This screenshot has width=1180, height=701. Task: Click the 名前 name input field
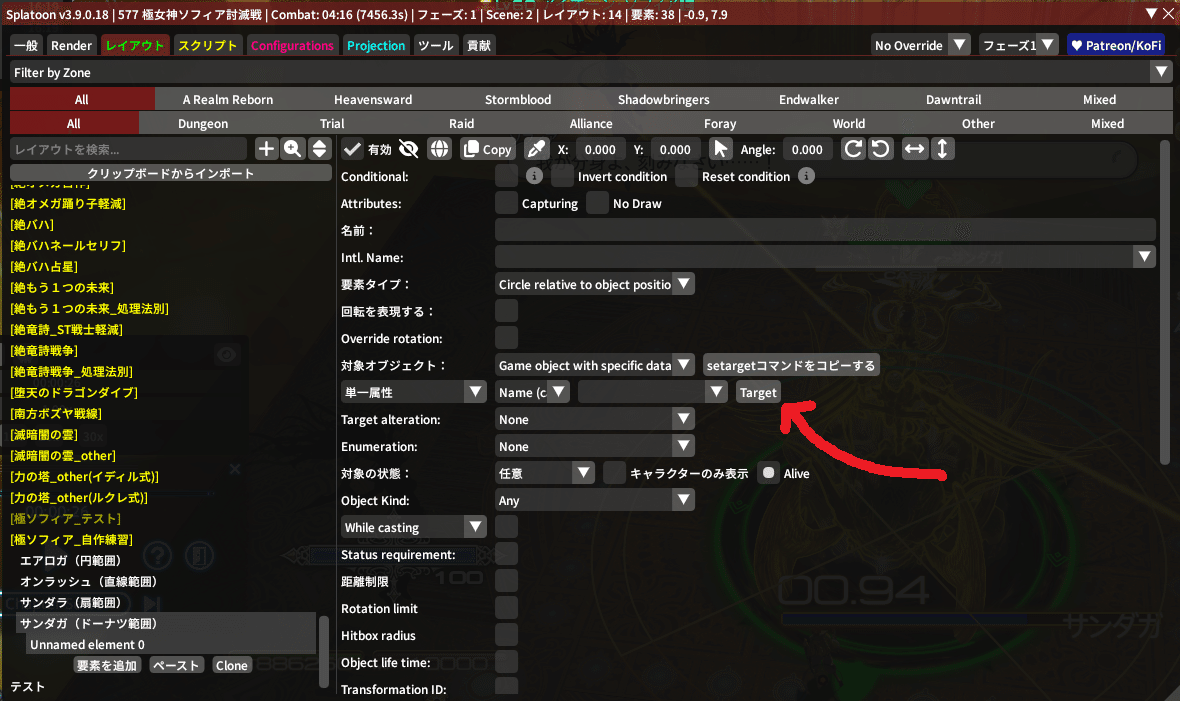[826, 230]
